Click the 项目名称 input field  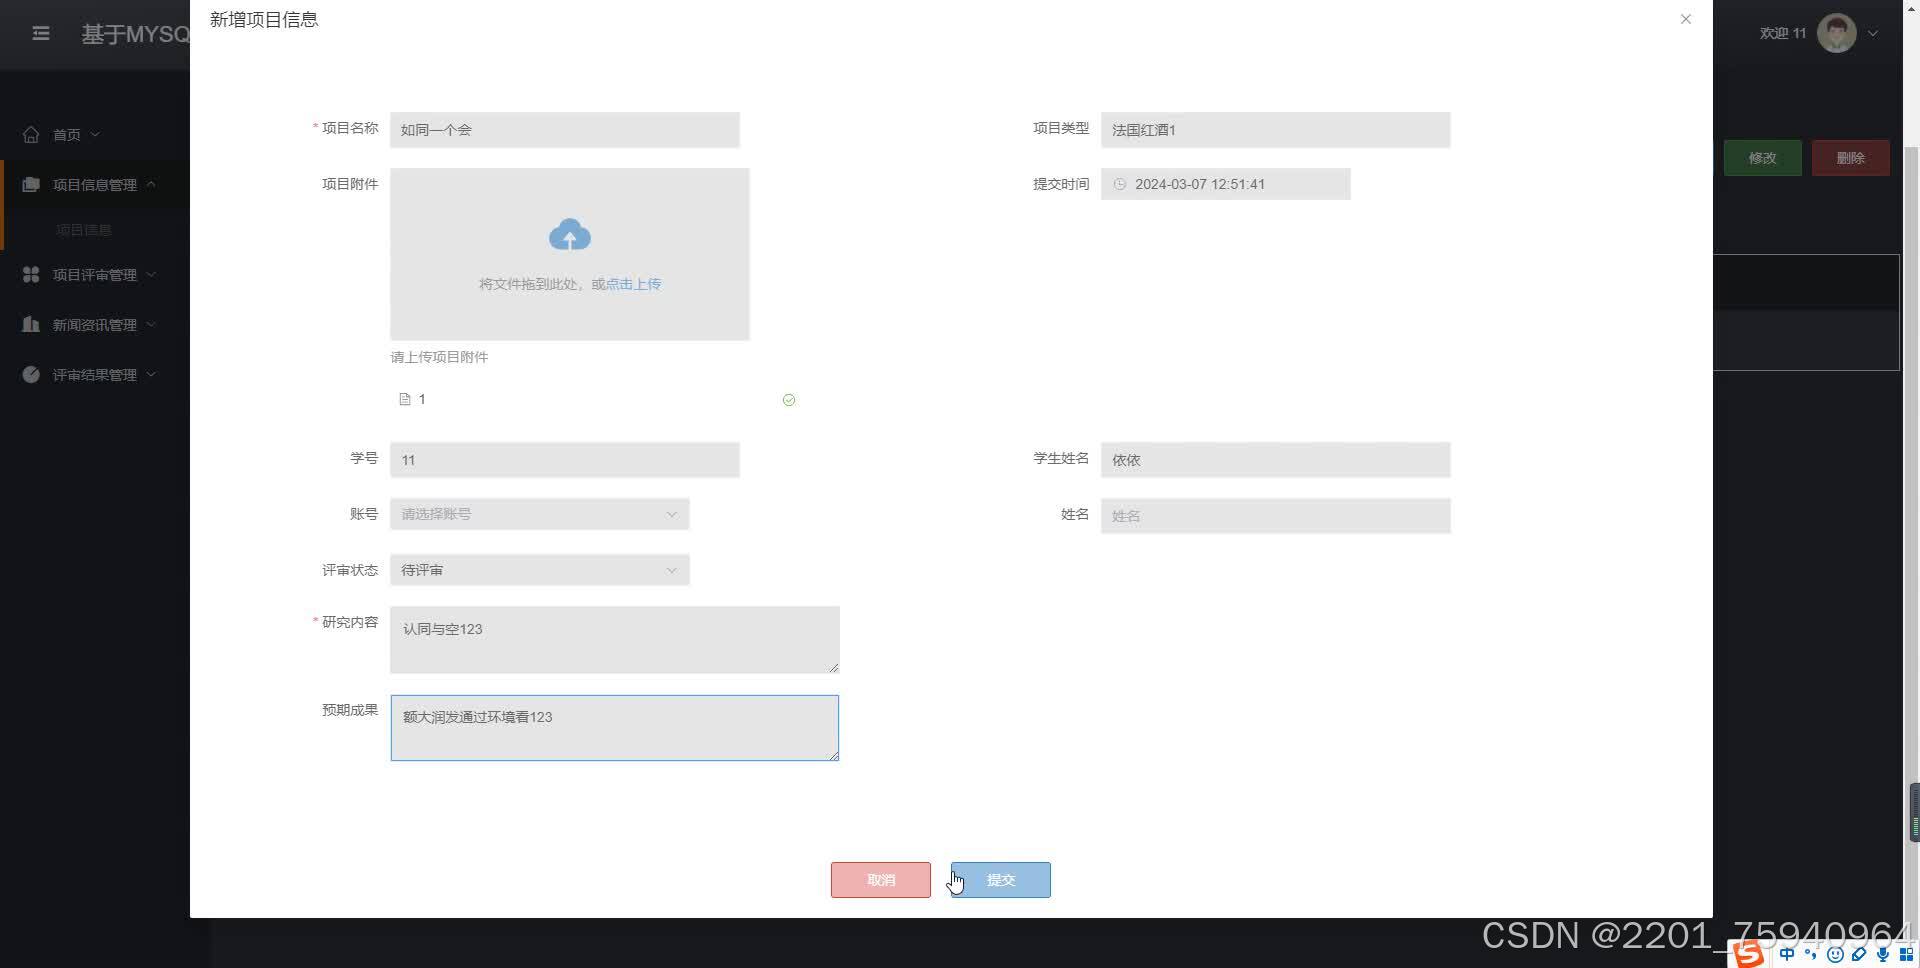(564, 130)
